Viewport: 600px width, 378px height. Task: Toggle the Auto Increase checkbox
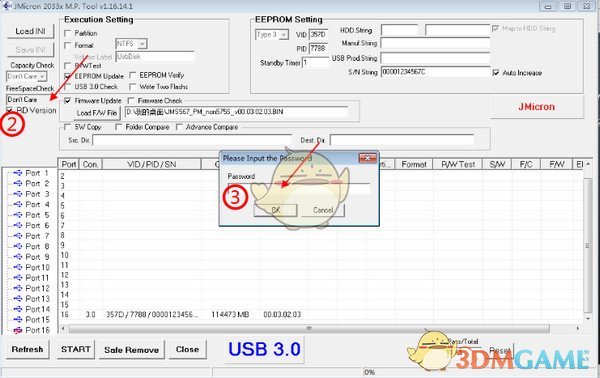coord(496,73)
